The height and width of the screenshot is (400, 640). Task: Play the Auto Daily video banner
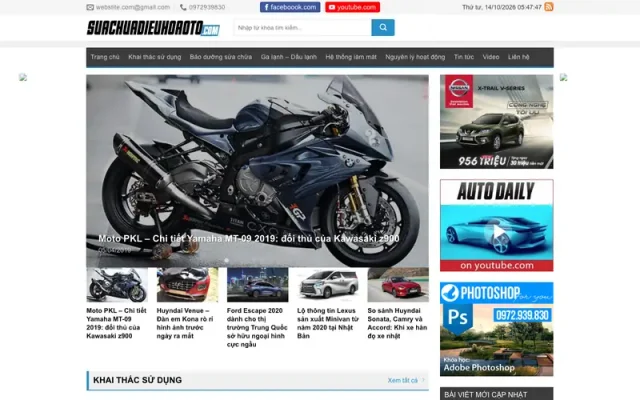pyautogui.click(x=496, y=225)
